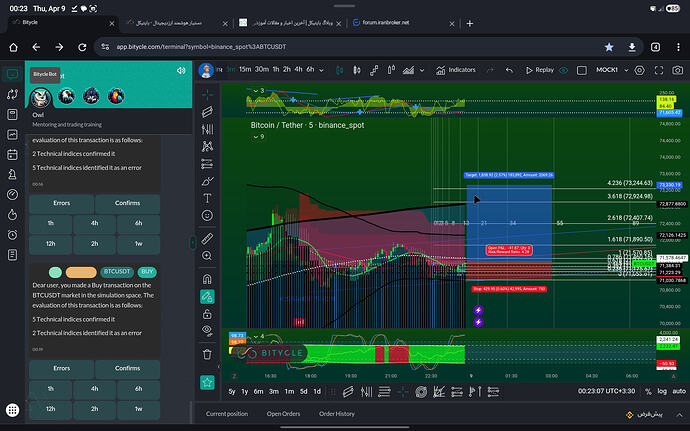Select the pattern XABCD drawing tool
Viewport: 690px width, 431px height.
[x=207, y=146]
